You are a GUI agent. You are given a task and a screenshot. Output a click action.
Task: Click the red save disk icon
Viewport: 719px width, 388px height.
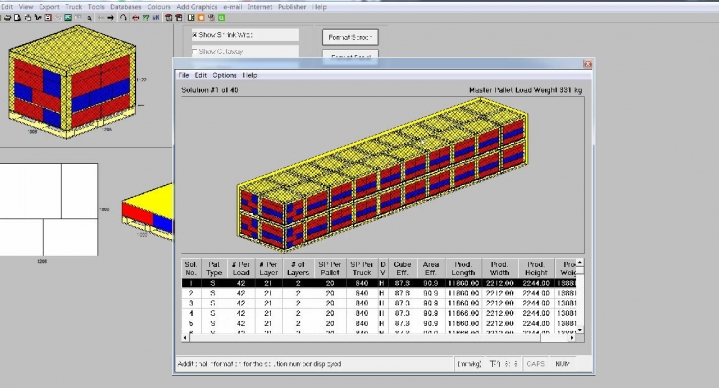(x=48, y=18)
